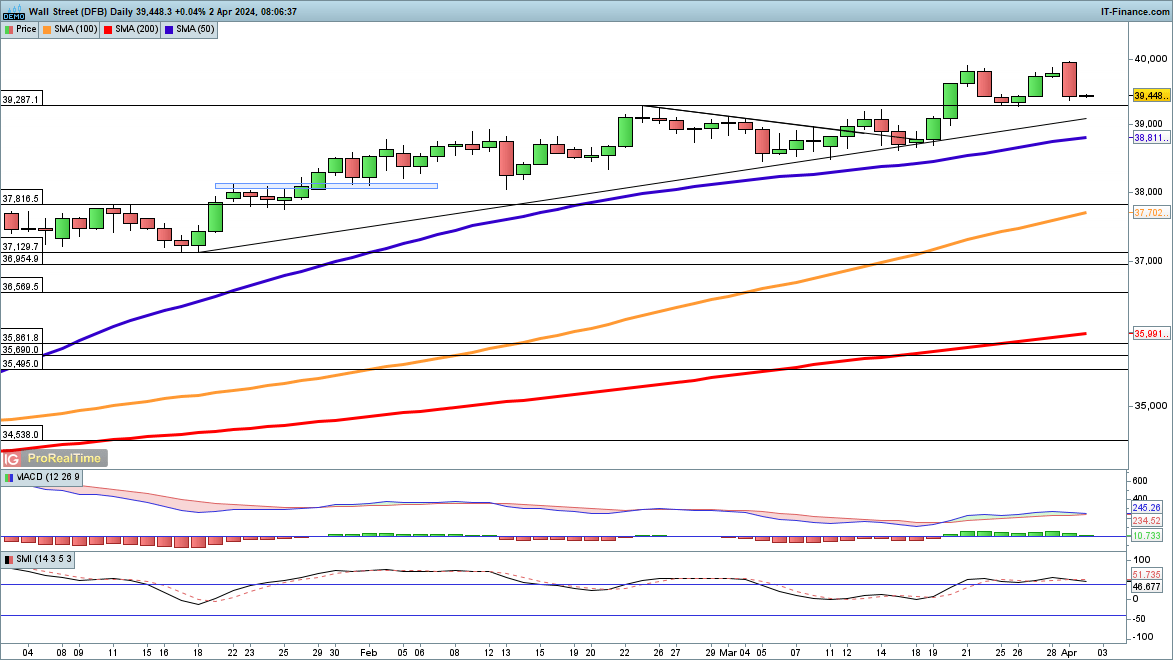Click the large red candle at the April high
Viewport: 1173px width, 660px height.
[1070, 80]
